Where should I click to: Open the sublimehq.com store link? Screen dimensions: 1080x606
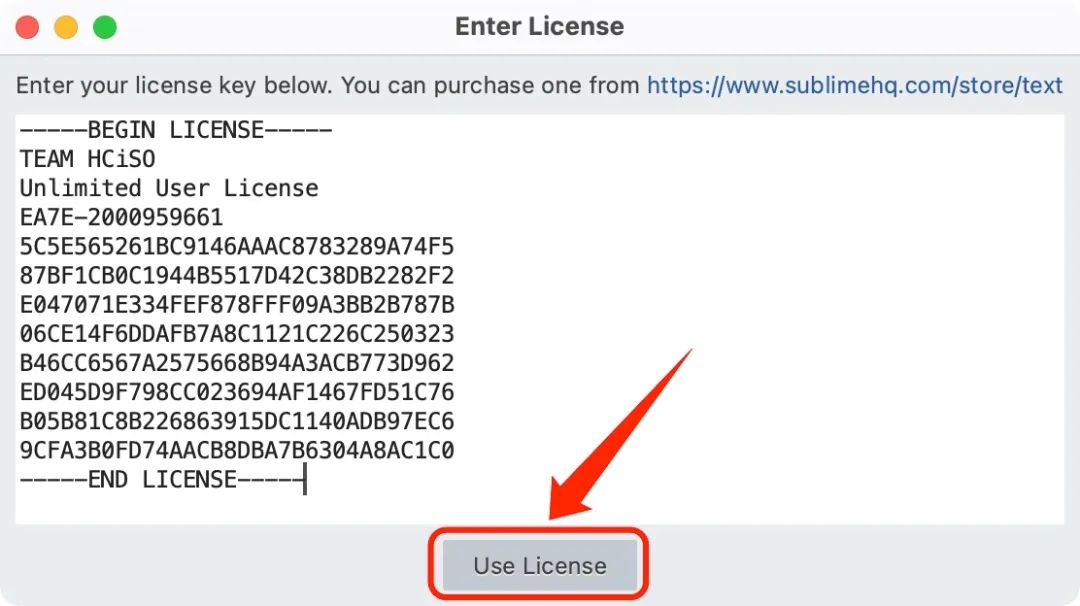pyautogui.click(x=854, y=85)
